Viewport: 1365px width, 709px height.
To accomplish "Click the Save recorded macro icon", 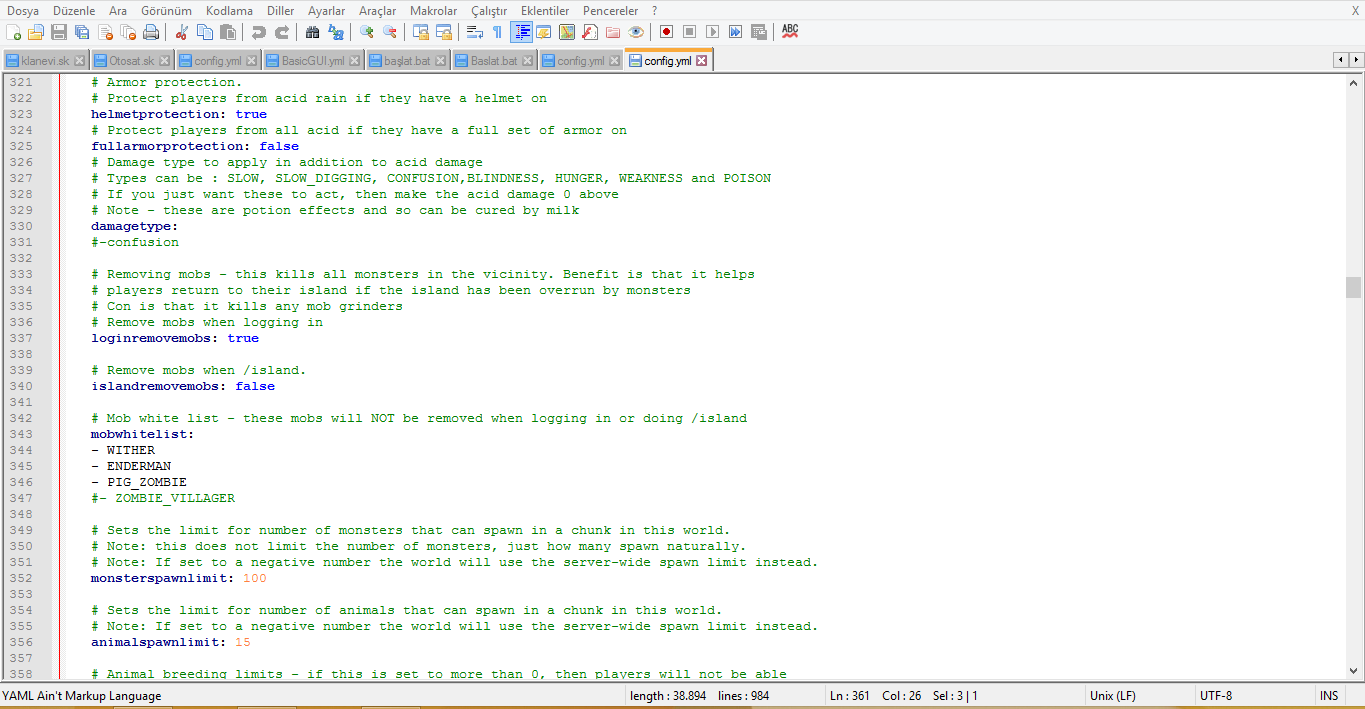I will [759, 32].
